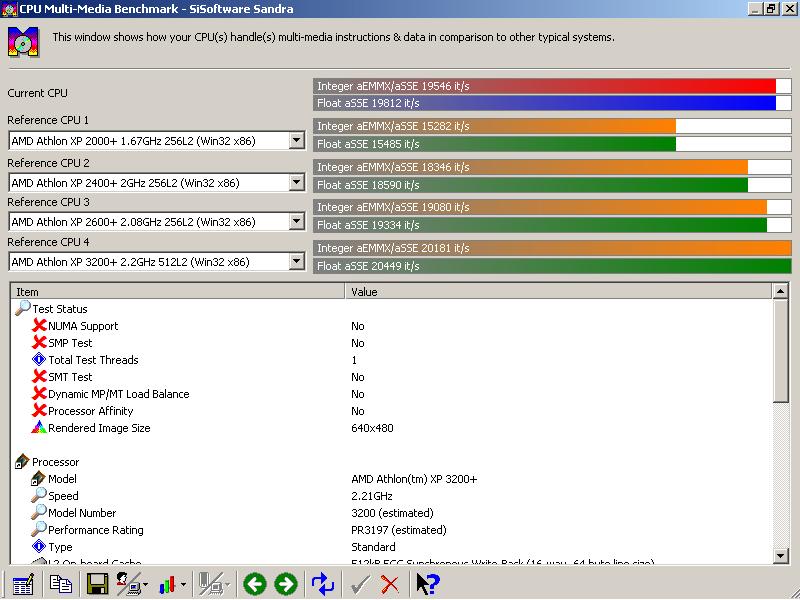Click the bar chart icon in toolbar
Screen dimensions: 800x600
coord(166,584)
